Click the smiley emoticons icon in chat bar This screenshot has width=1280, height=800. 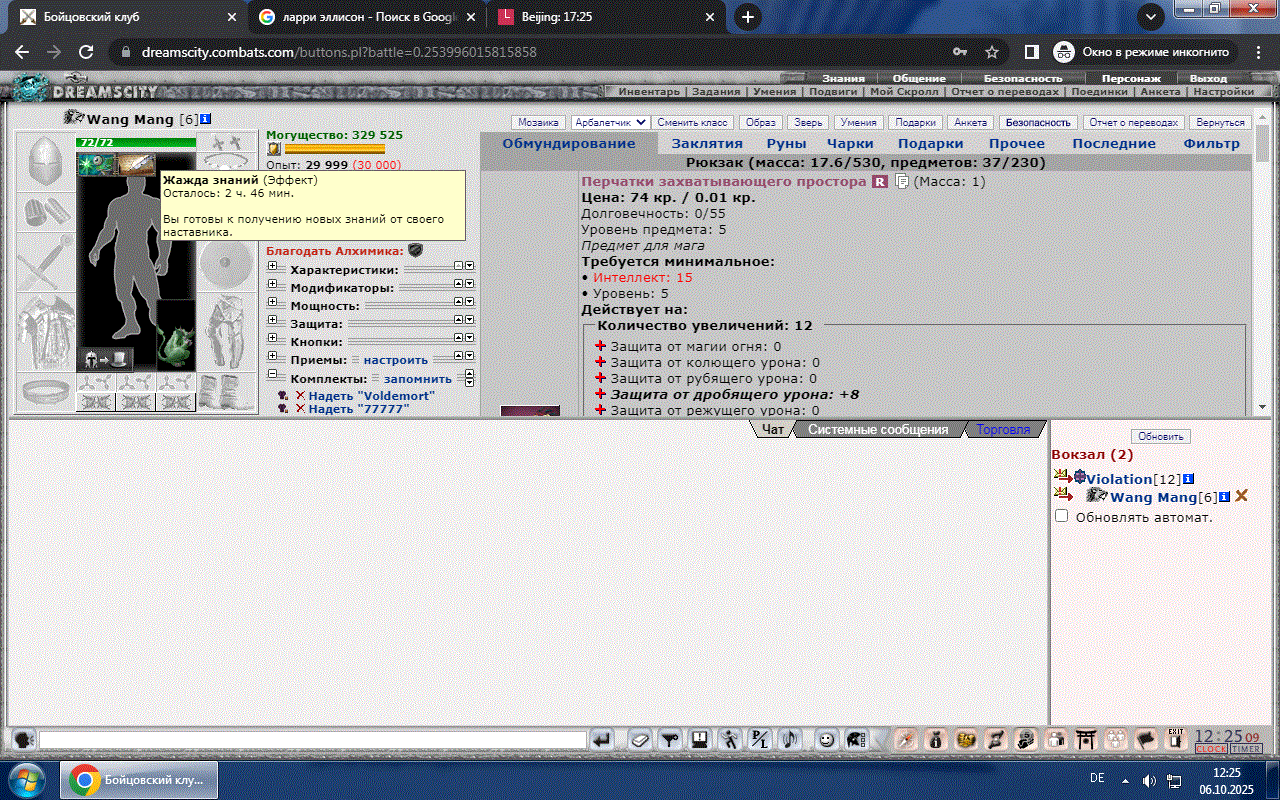(x=826, y=740)
